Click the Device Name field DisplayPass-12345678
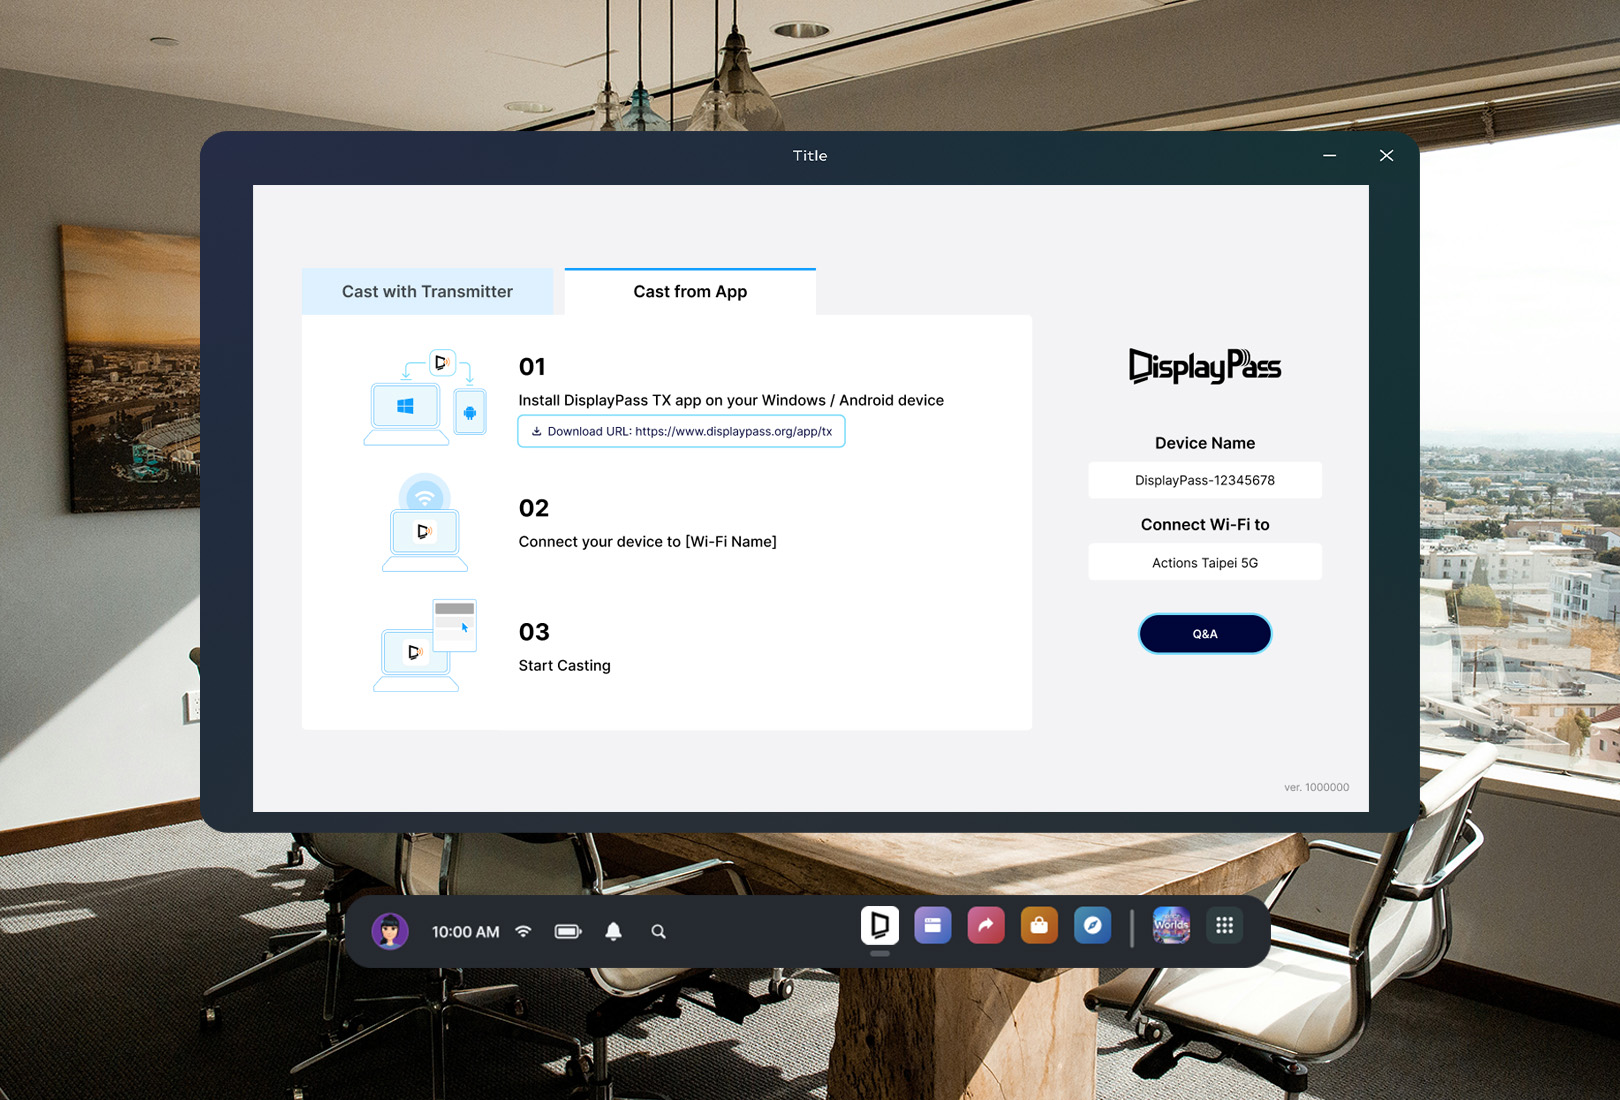The height and width of the screenshot is (1100, 1620). click(1205, 480)
